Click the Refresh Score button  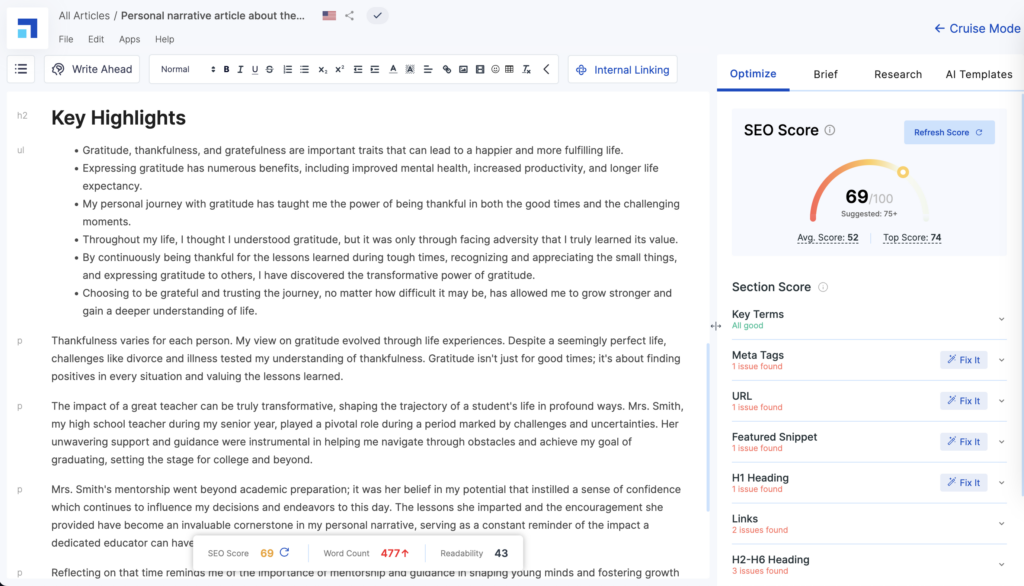948,131
